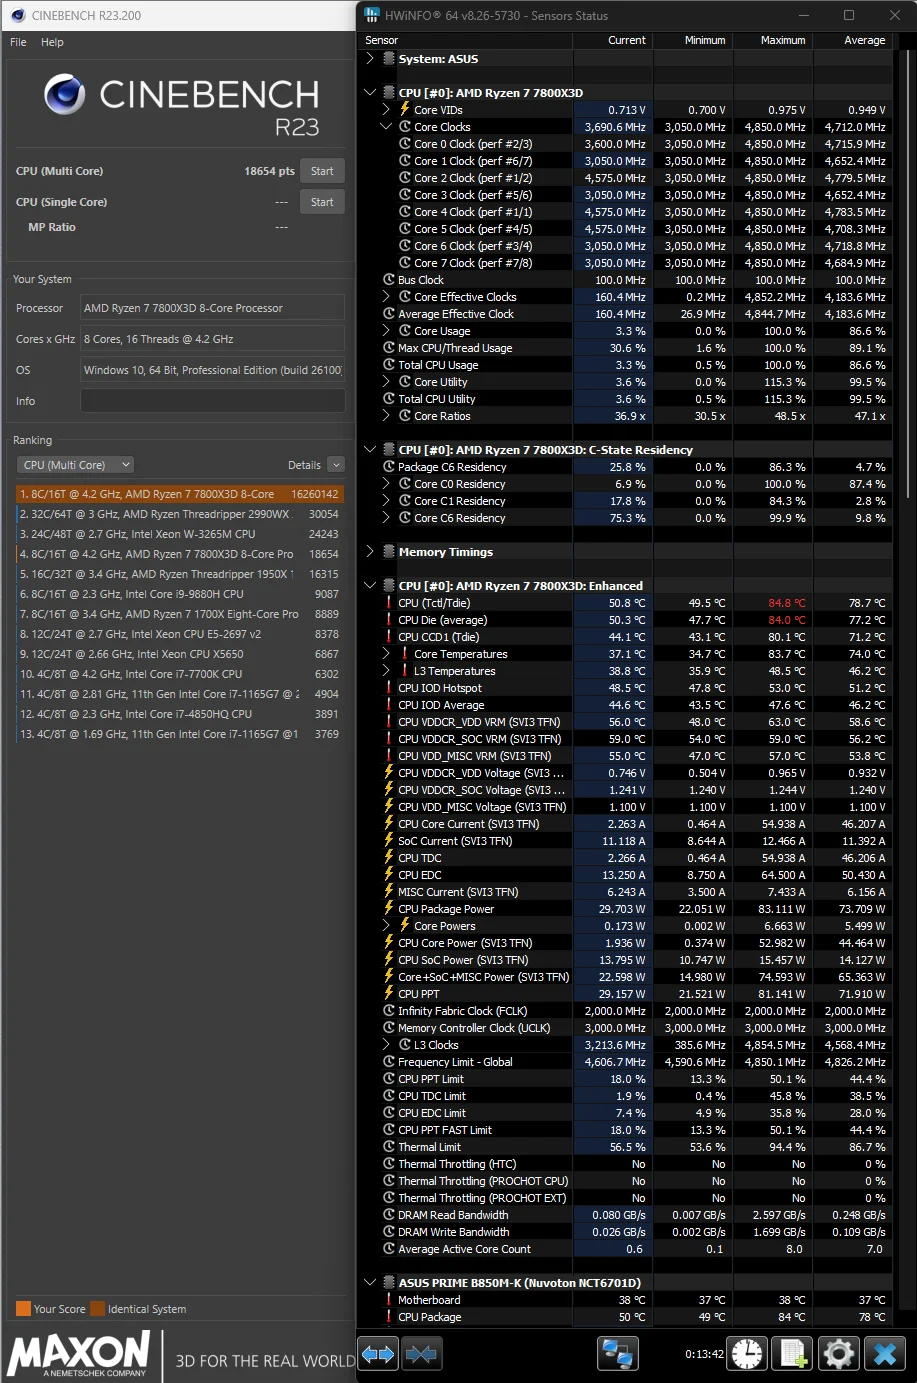Click the HWiNFO app icon in title bar
Image resolution: width=917 pixels, height=1383 pixels.
pyautogui.click(x=372, y=15)
